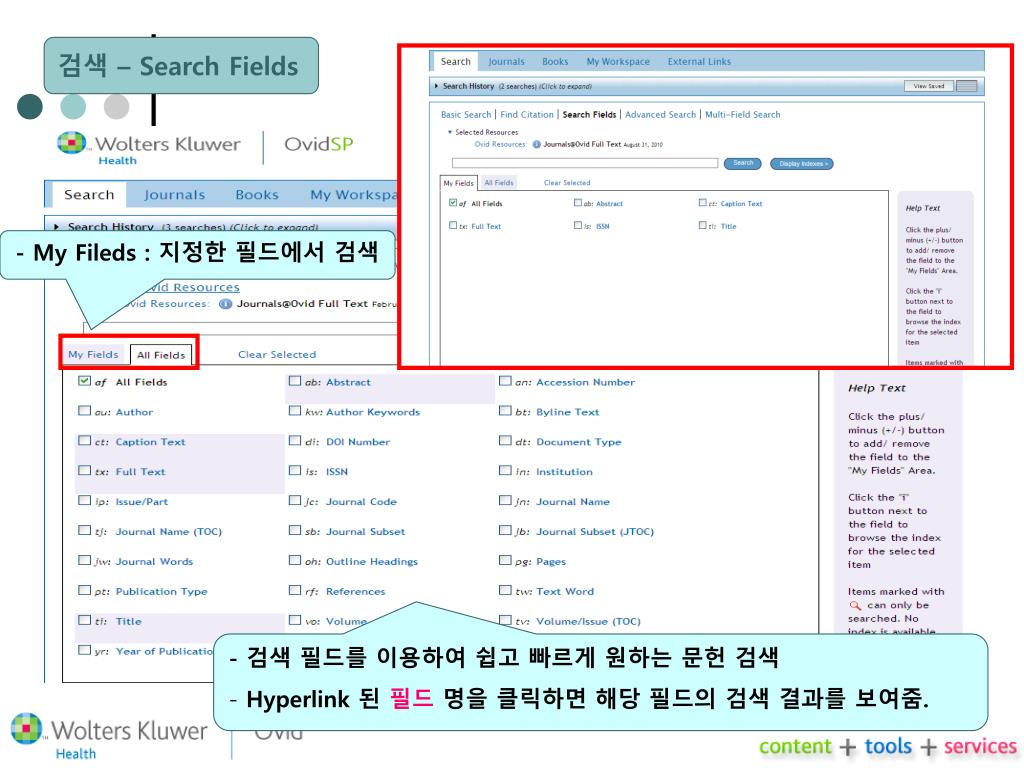Check the di: DOI Number checkbox
The width and height of the screenshot is (1024, 768).
(295, 441)
